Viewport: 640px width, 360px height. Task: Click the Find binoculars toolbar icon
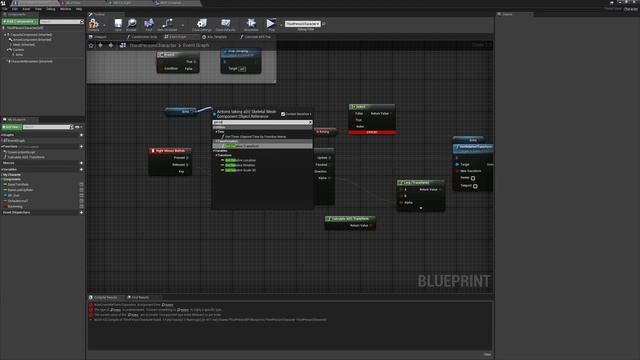[149, 23]
